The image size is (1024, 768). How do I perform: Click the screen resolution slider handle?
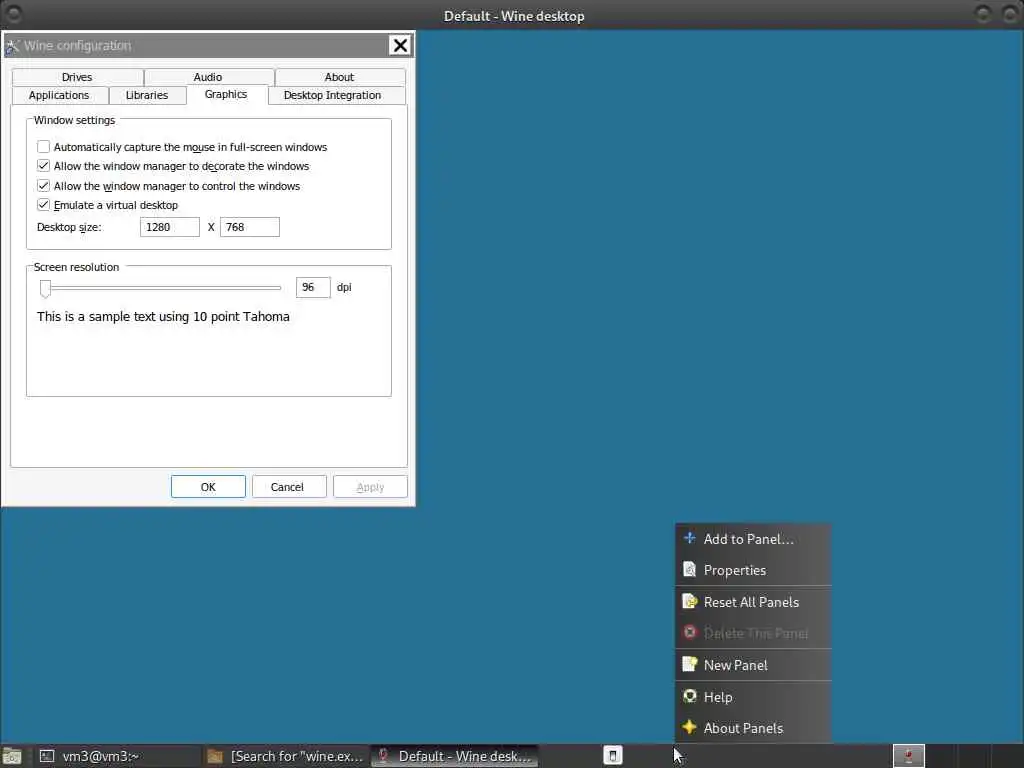click(x=45, y=288)
